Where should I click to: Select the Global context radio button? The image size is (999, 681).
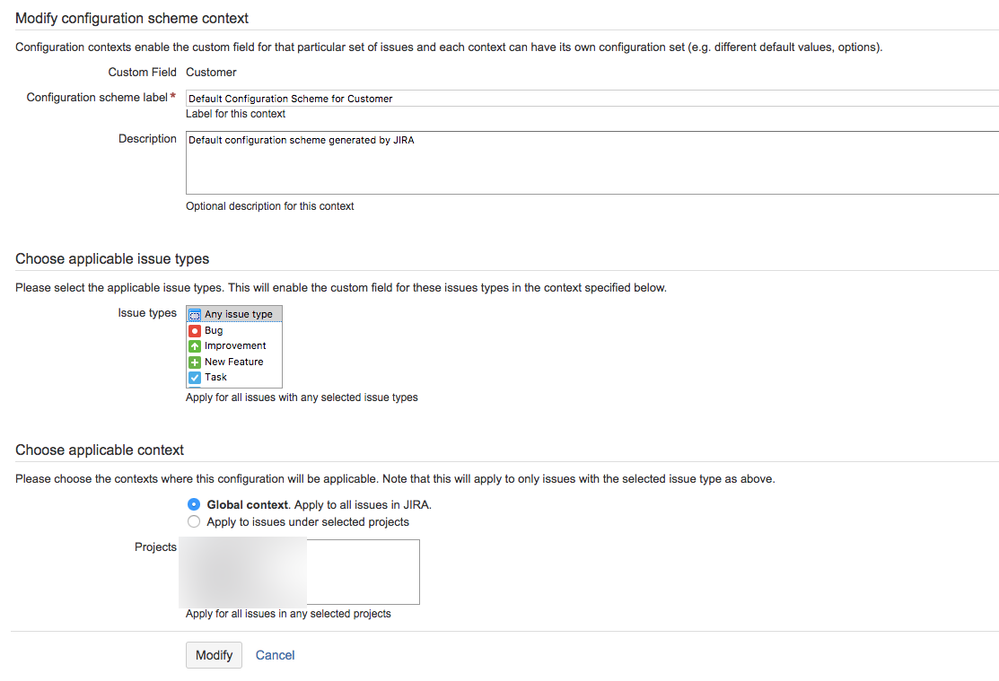pyautogui.click(x=194, y=505)
